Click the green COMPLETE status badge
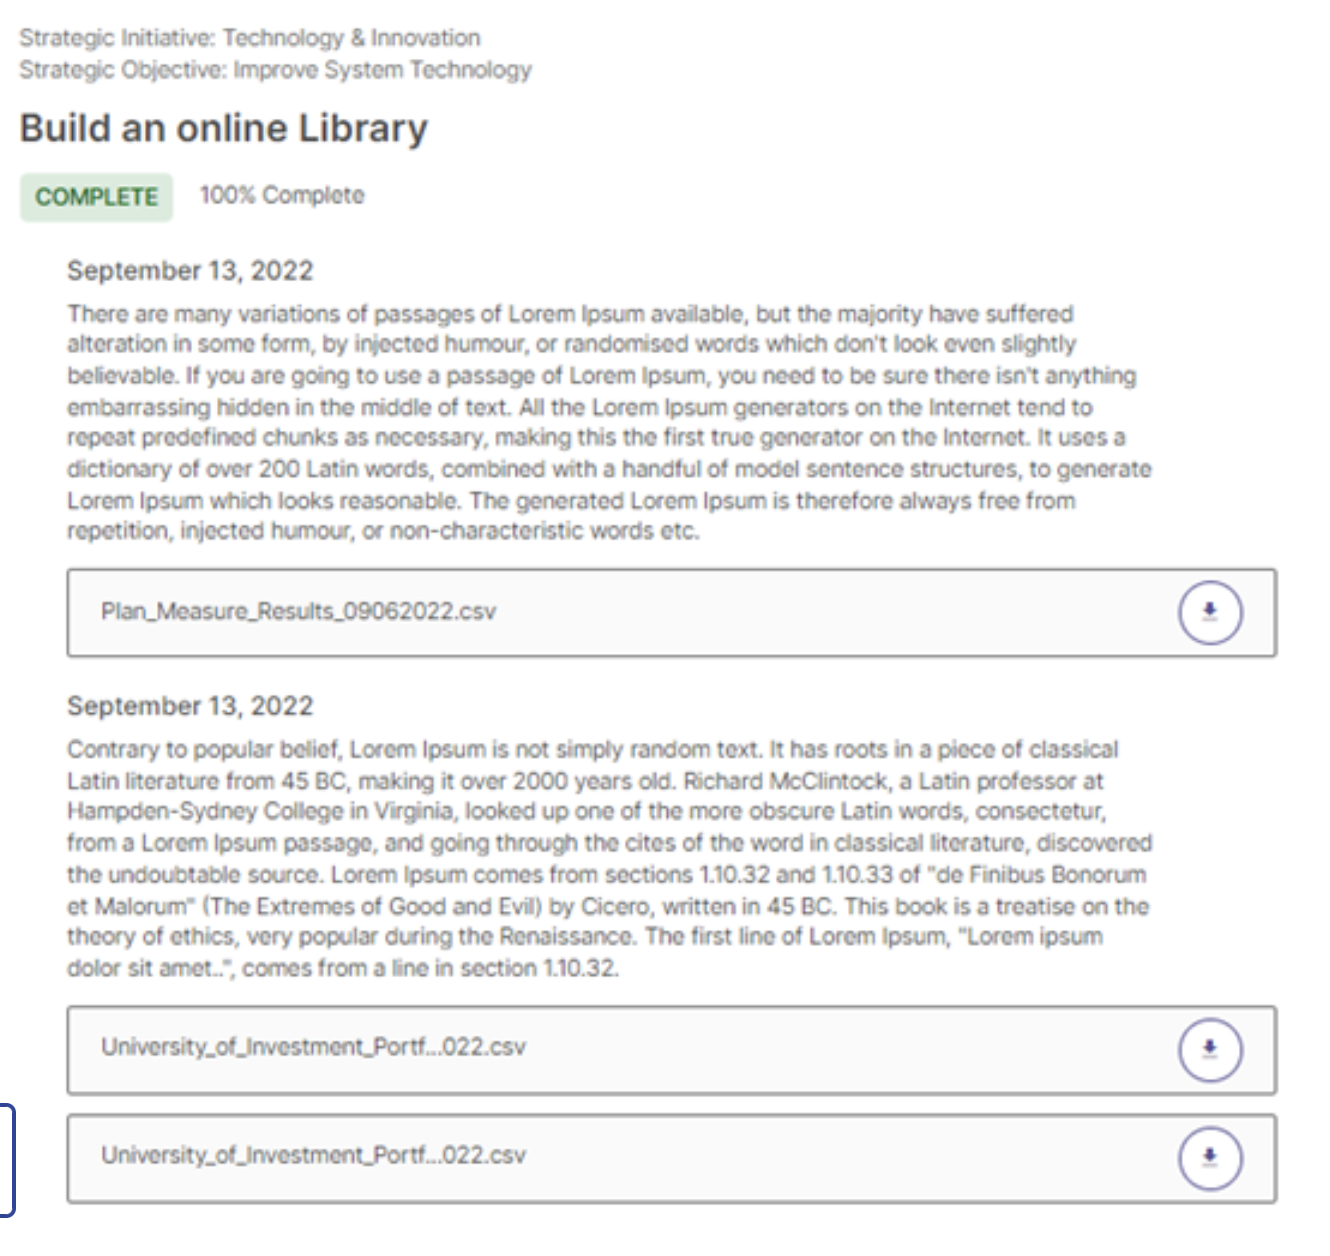Screen dimensions: 1330x1256 [96, 197]
